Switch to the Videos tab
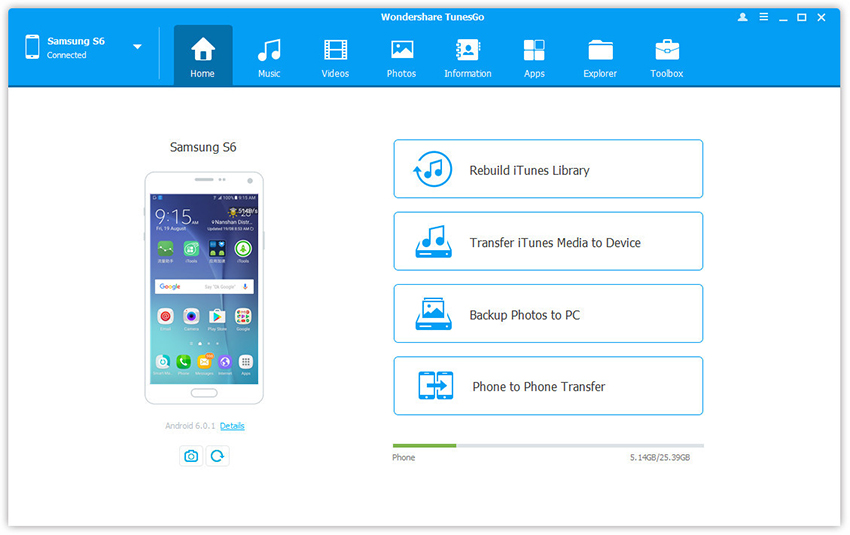 tap(335, 57)
